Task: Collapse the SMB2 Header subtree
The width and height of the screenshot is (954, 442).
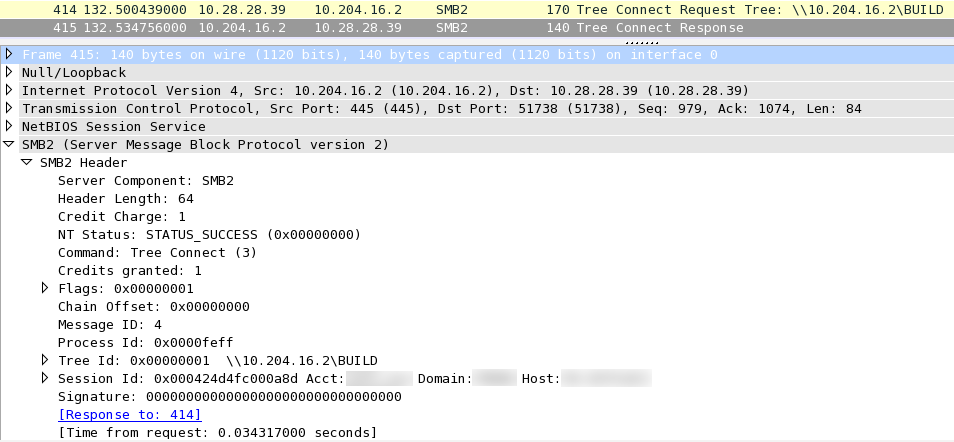Action: coord(27,163)
